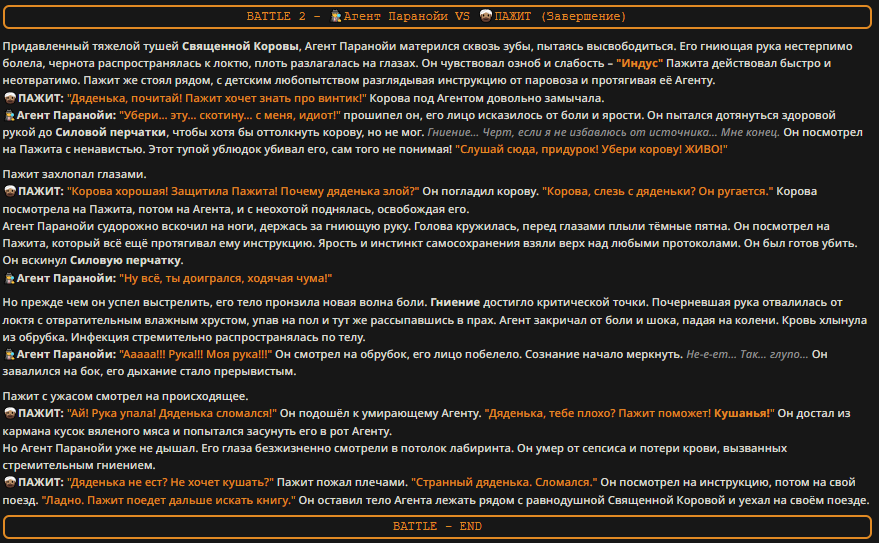The width and height of the screenshot is (879, 543).
Task: Click the bold orange word "Кушанья!"
Action: [744, 414]
